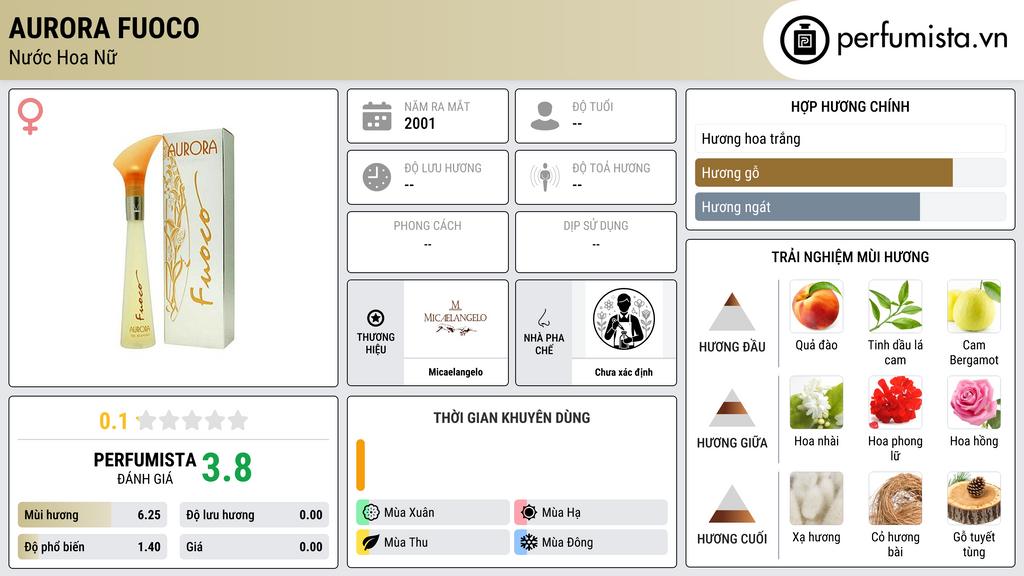This screenshot has width=1024, height=576.
Task: Click the Cỏ hương bài vetiver image
Action: [x=895, y=498]
